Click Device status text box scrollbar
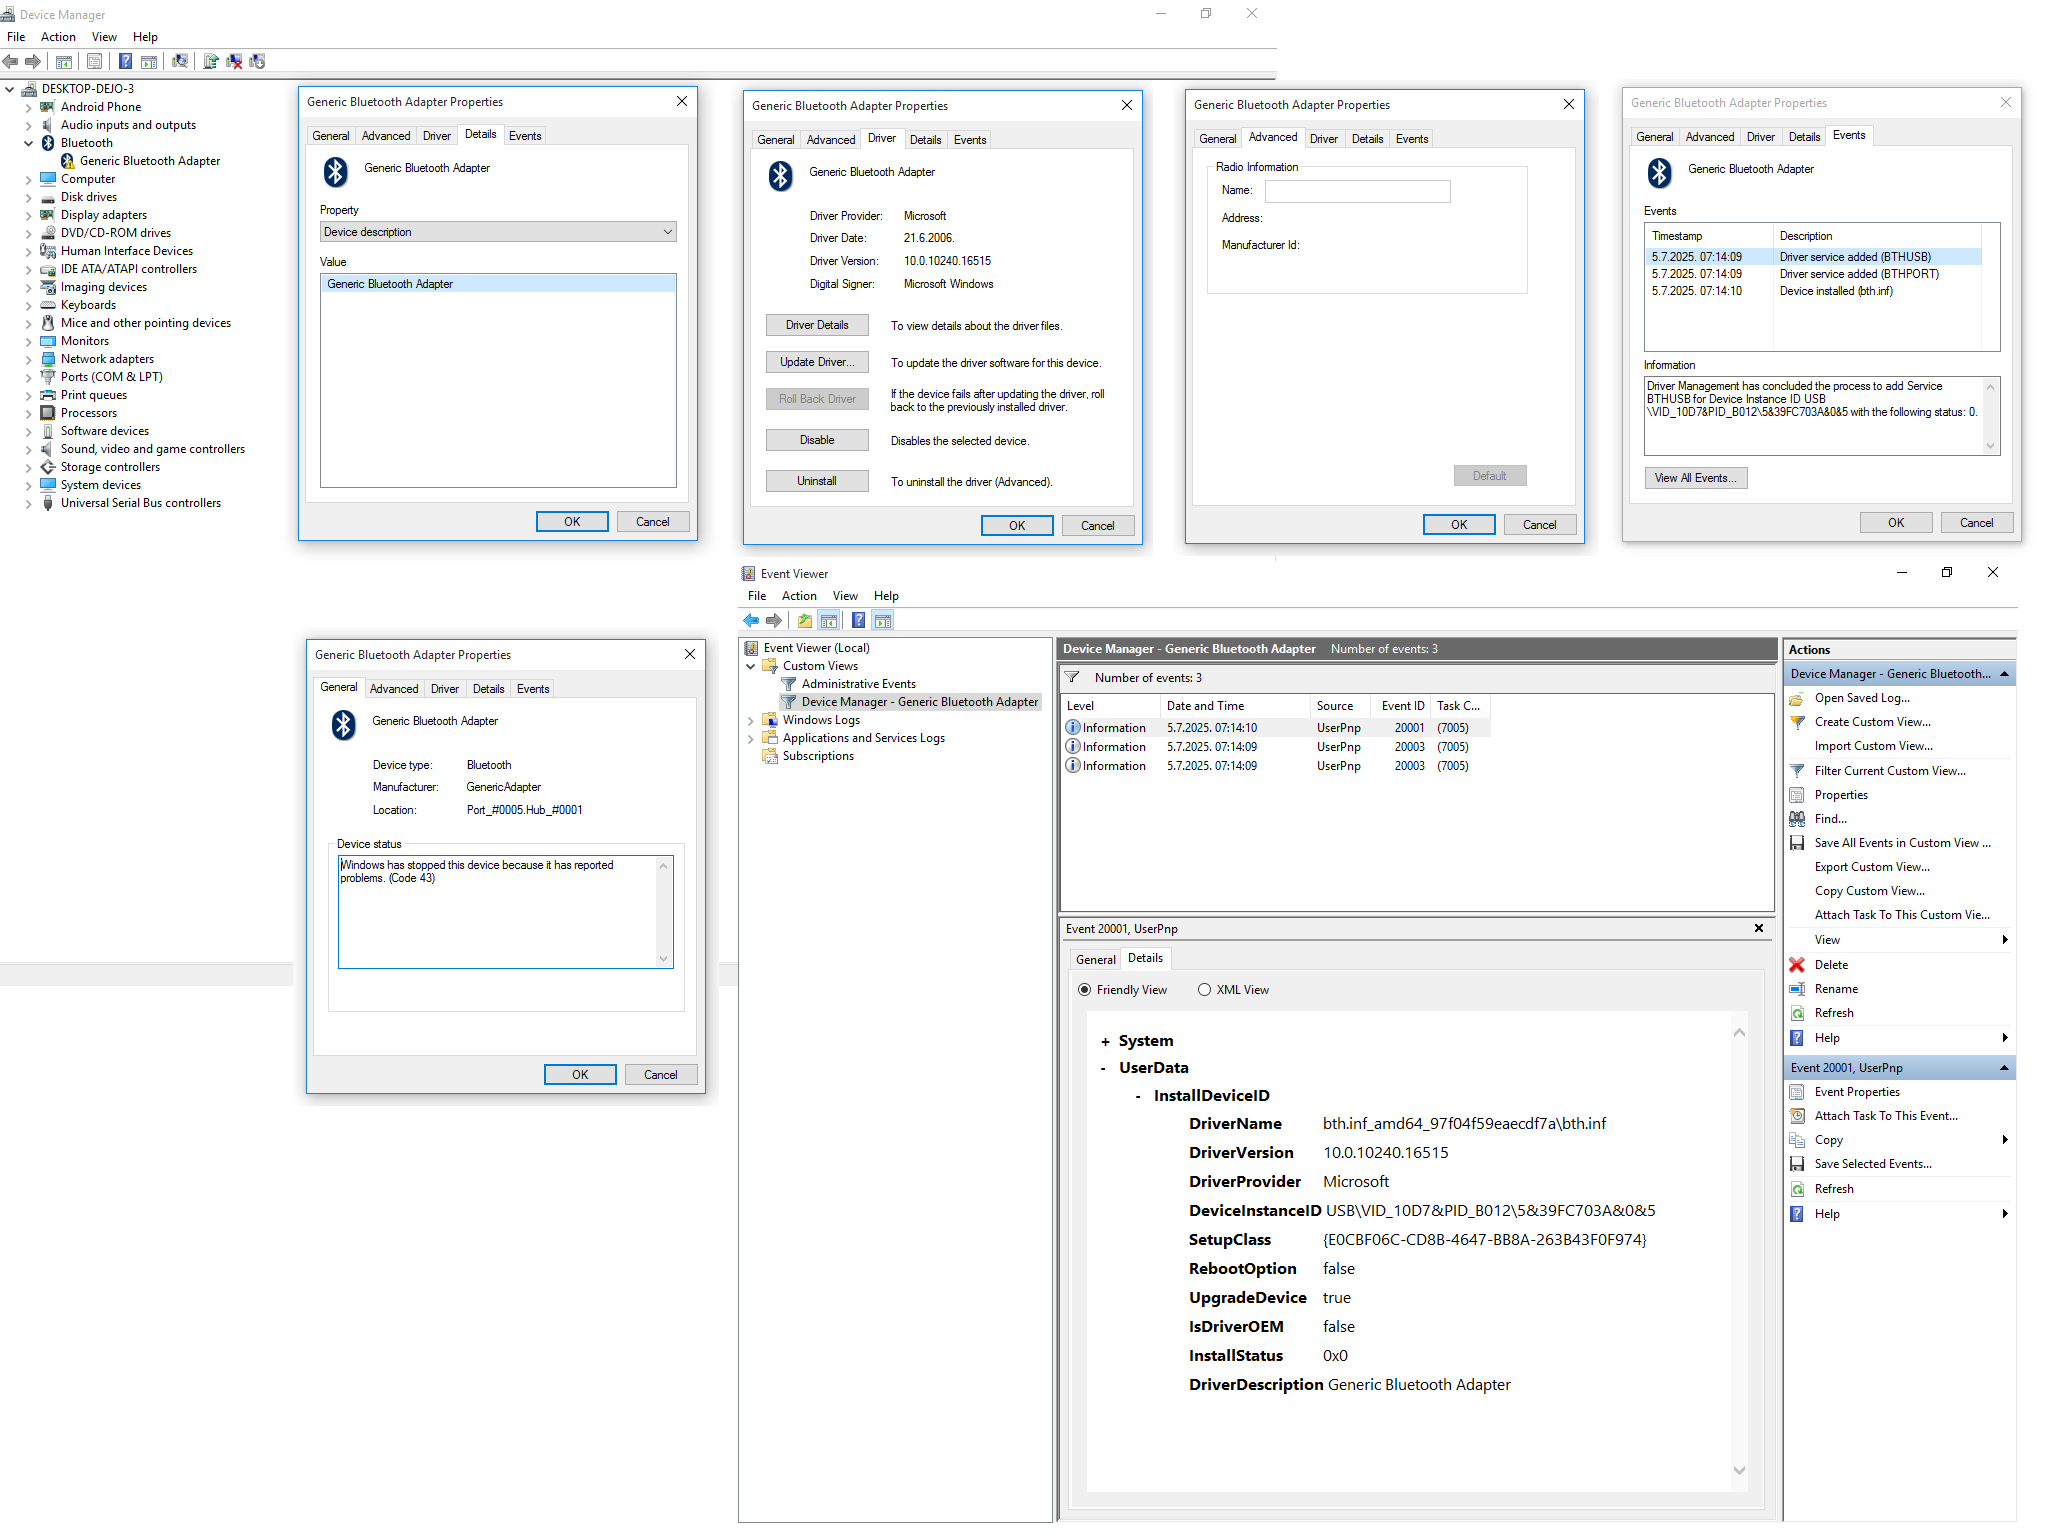The height and width of the screenshot is (1536, 2048). [x=663, y=912]
